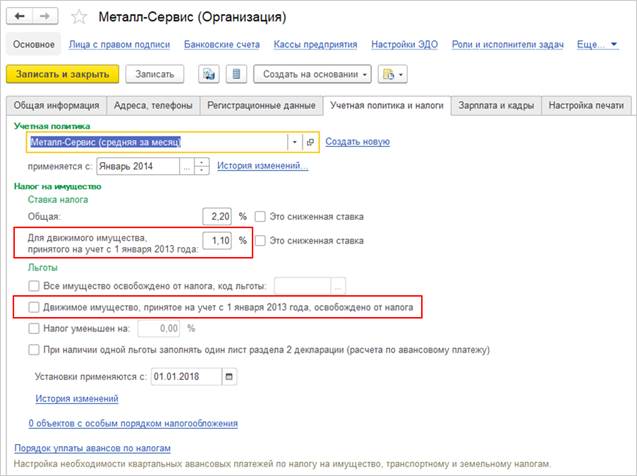Open История изменений link near Январь 2014

tap(262, 166)
